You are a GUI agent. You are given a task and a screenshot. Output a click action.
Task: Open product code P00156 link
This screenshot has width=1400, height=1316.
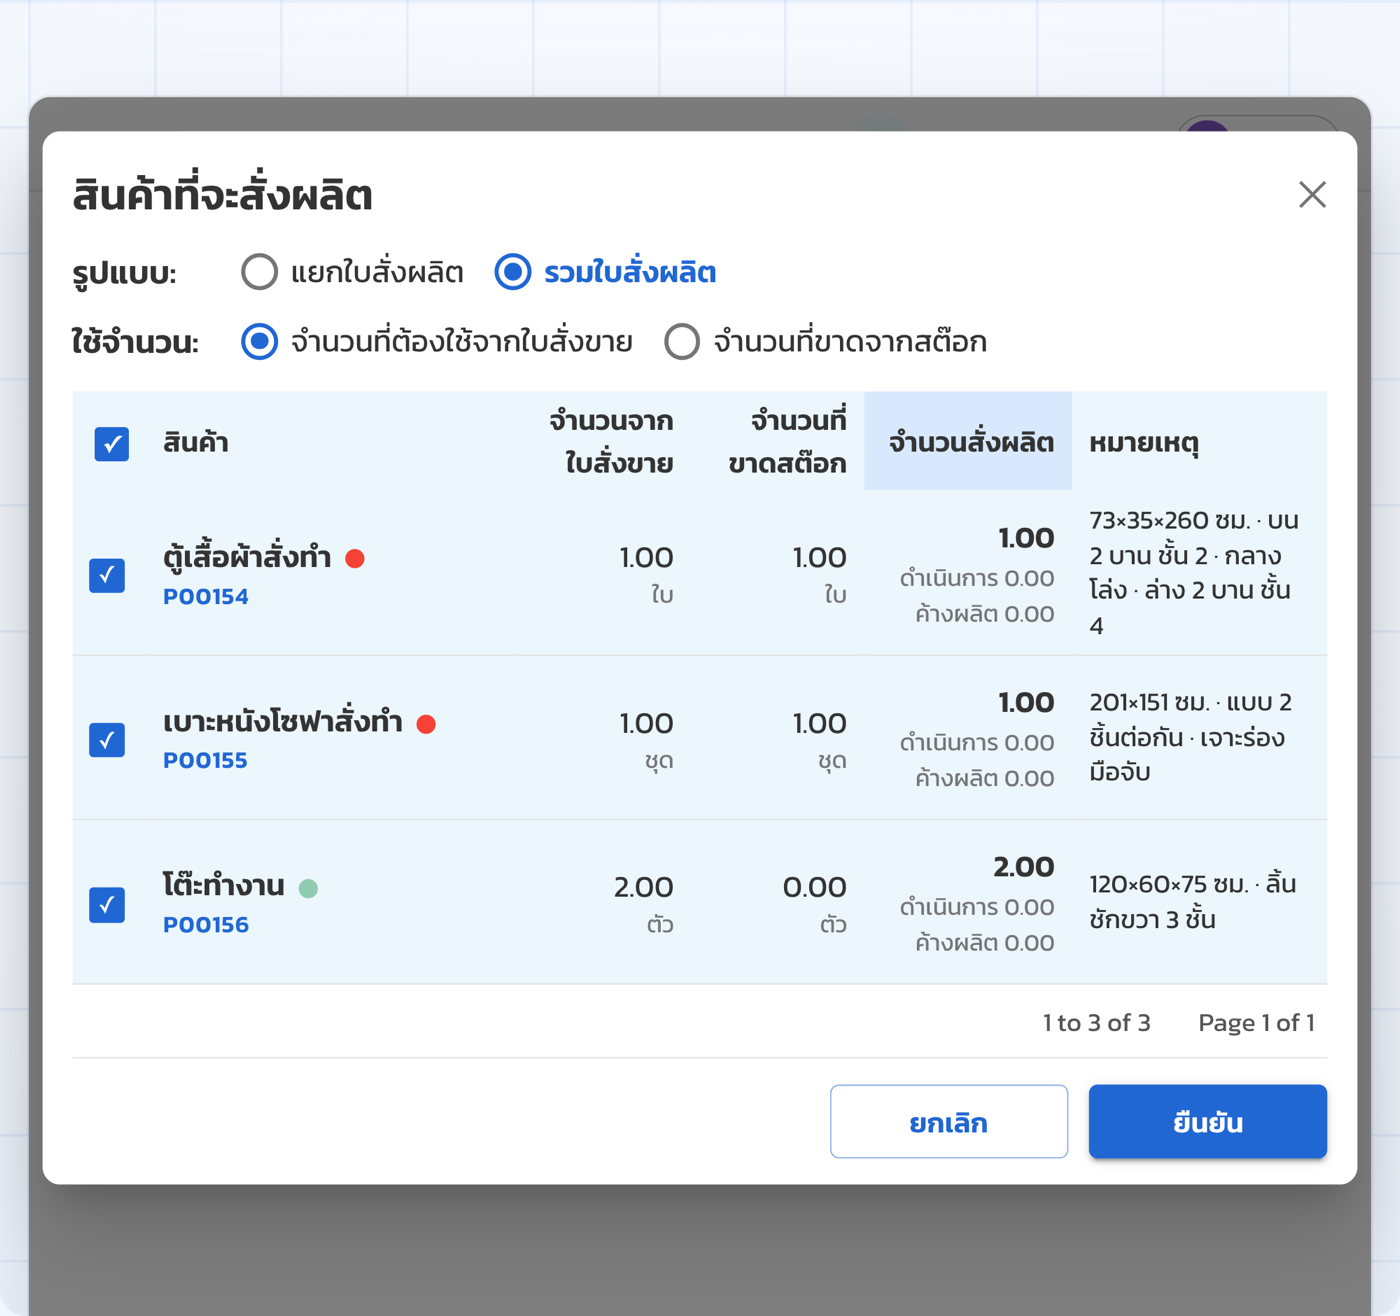[x=206, y=925]
